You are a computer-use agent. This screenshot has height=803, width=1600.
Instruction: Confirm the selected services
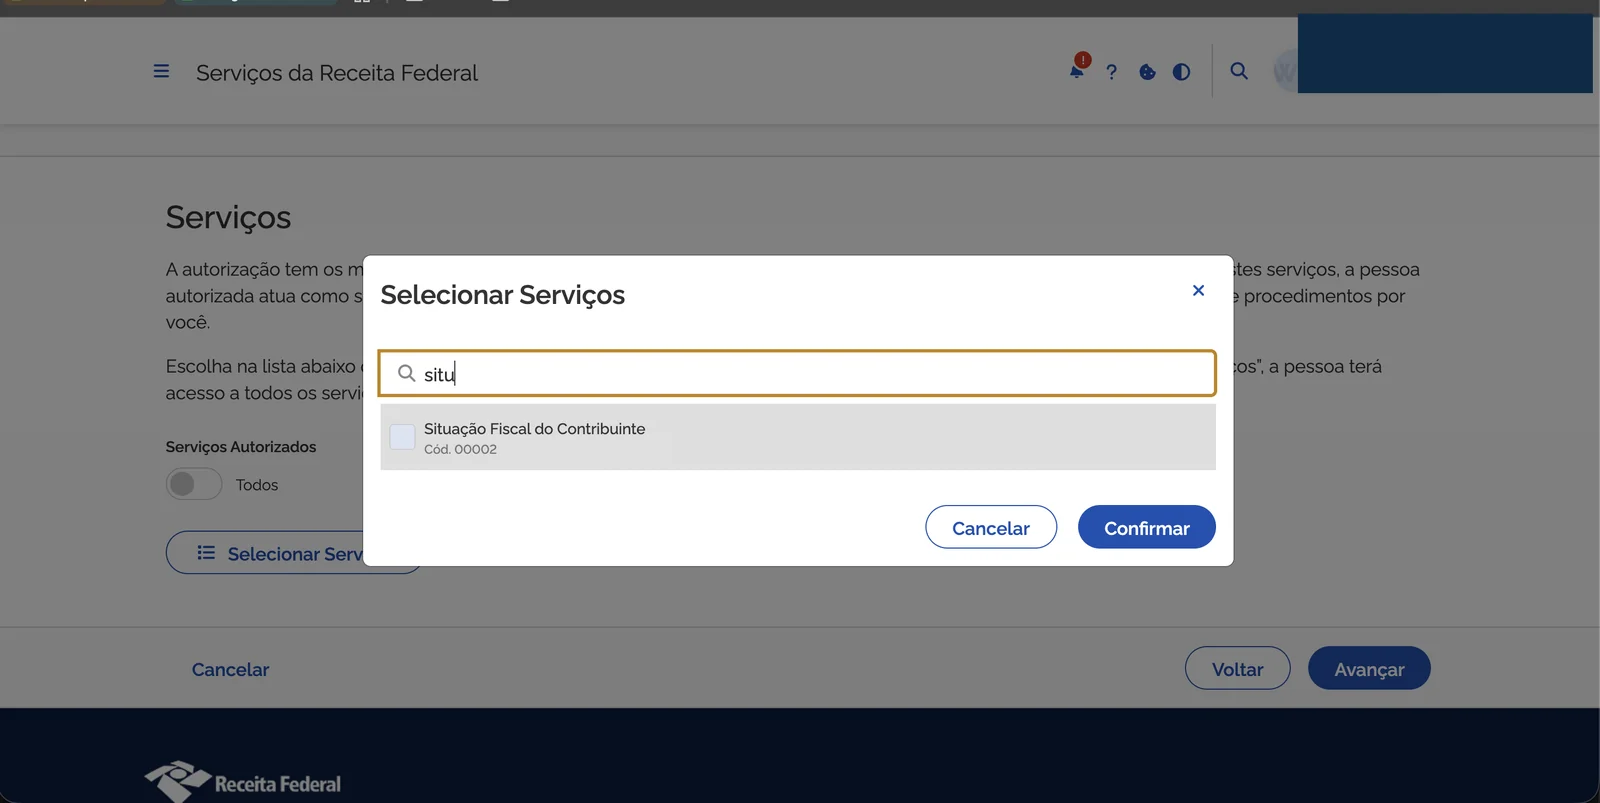1146,527
